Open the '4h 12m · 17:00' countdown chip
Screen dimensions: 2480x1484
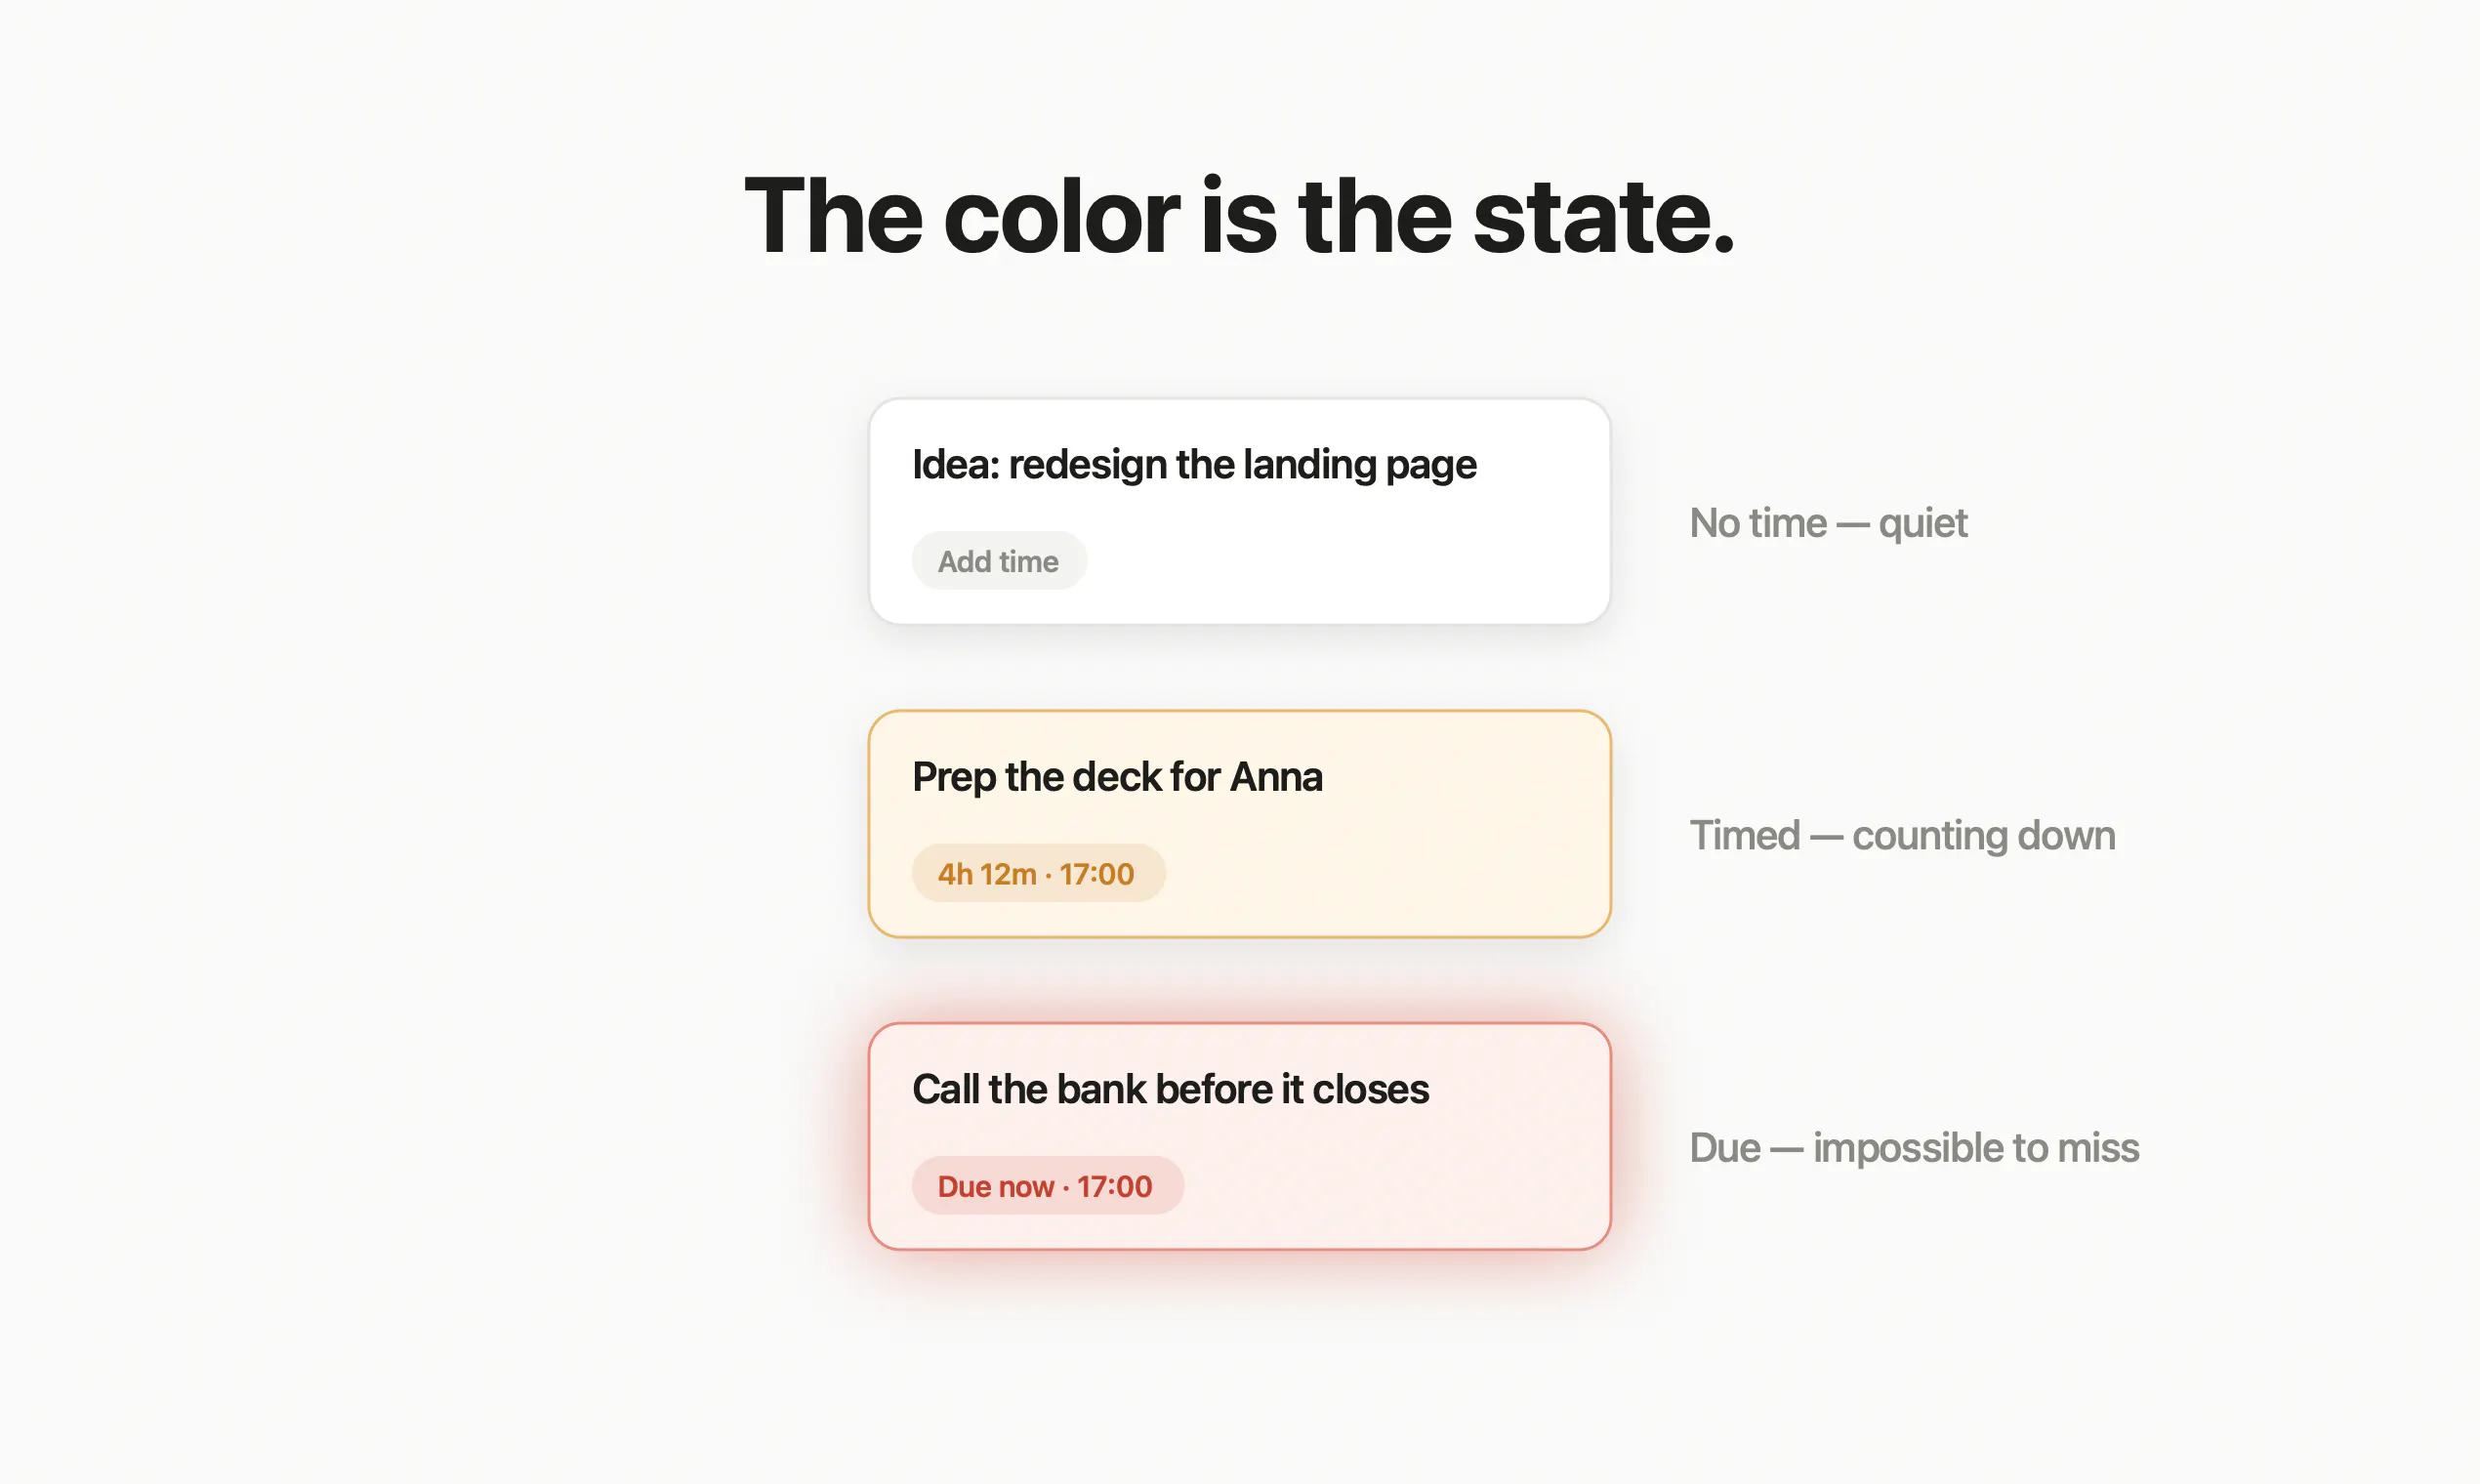pos(1038,873)
